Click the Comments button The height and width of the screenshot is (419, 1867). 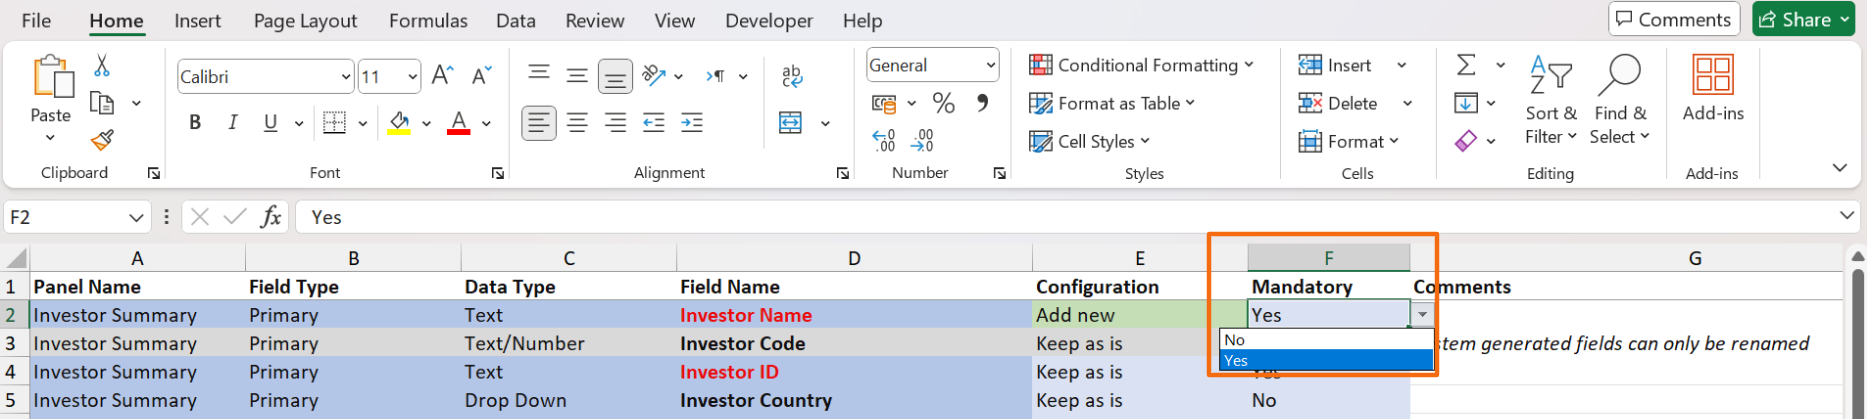(1673, 20)
